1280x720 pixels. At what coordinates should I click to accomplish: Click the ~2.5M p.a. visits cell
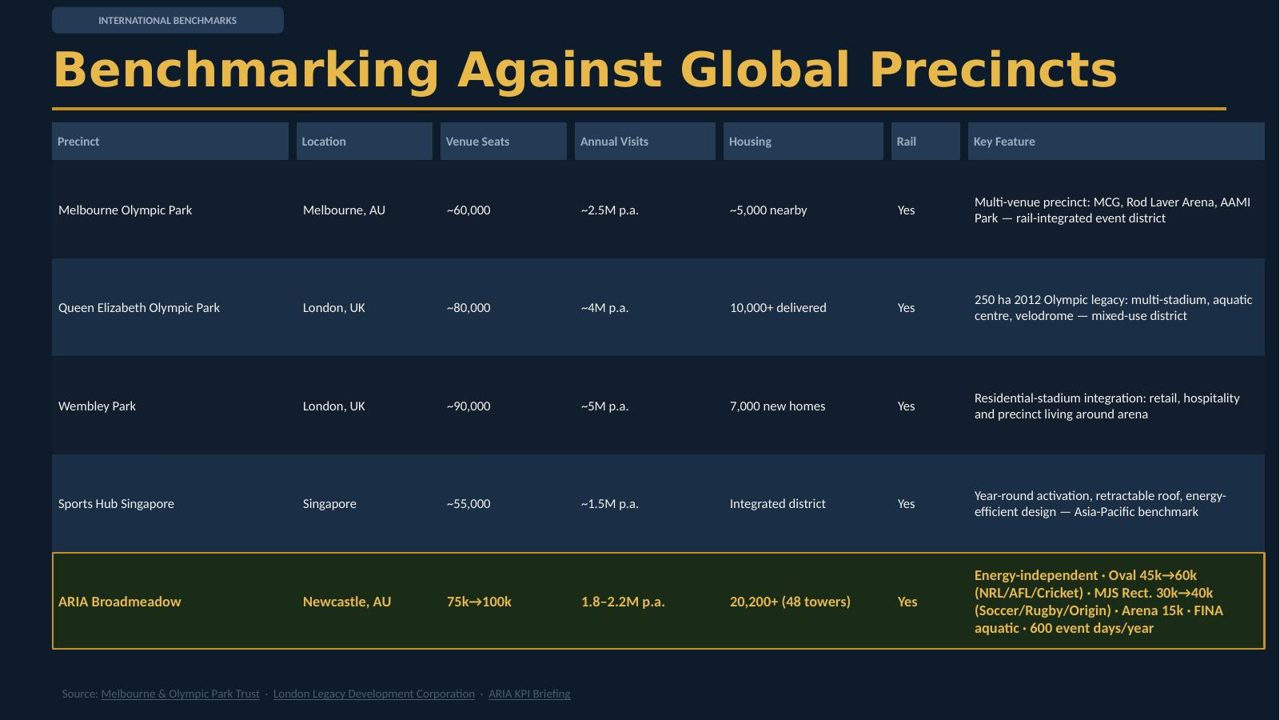tap(609, 210)
